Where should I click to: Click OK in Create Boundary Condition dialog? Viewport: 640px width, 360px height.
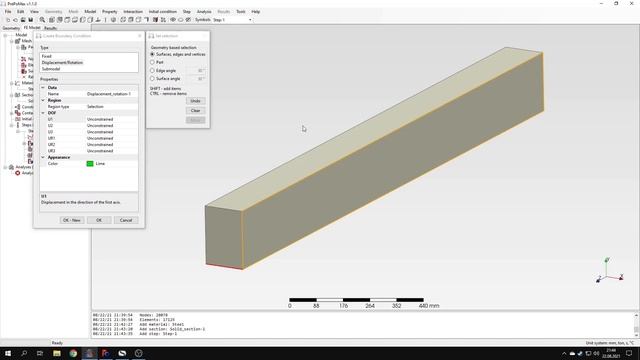[x=99, y=220]
